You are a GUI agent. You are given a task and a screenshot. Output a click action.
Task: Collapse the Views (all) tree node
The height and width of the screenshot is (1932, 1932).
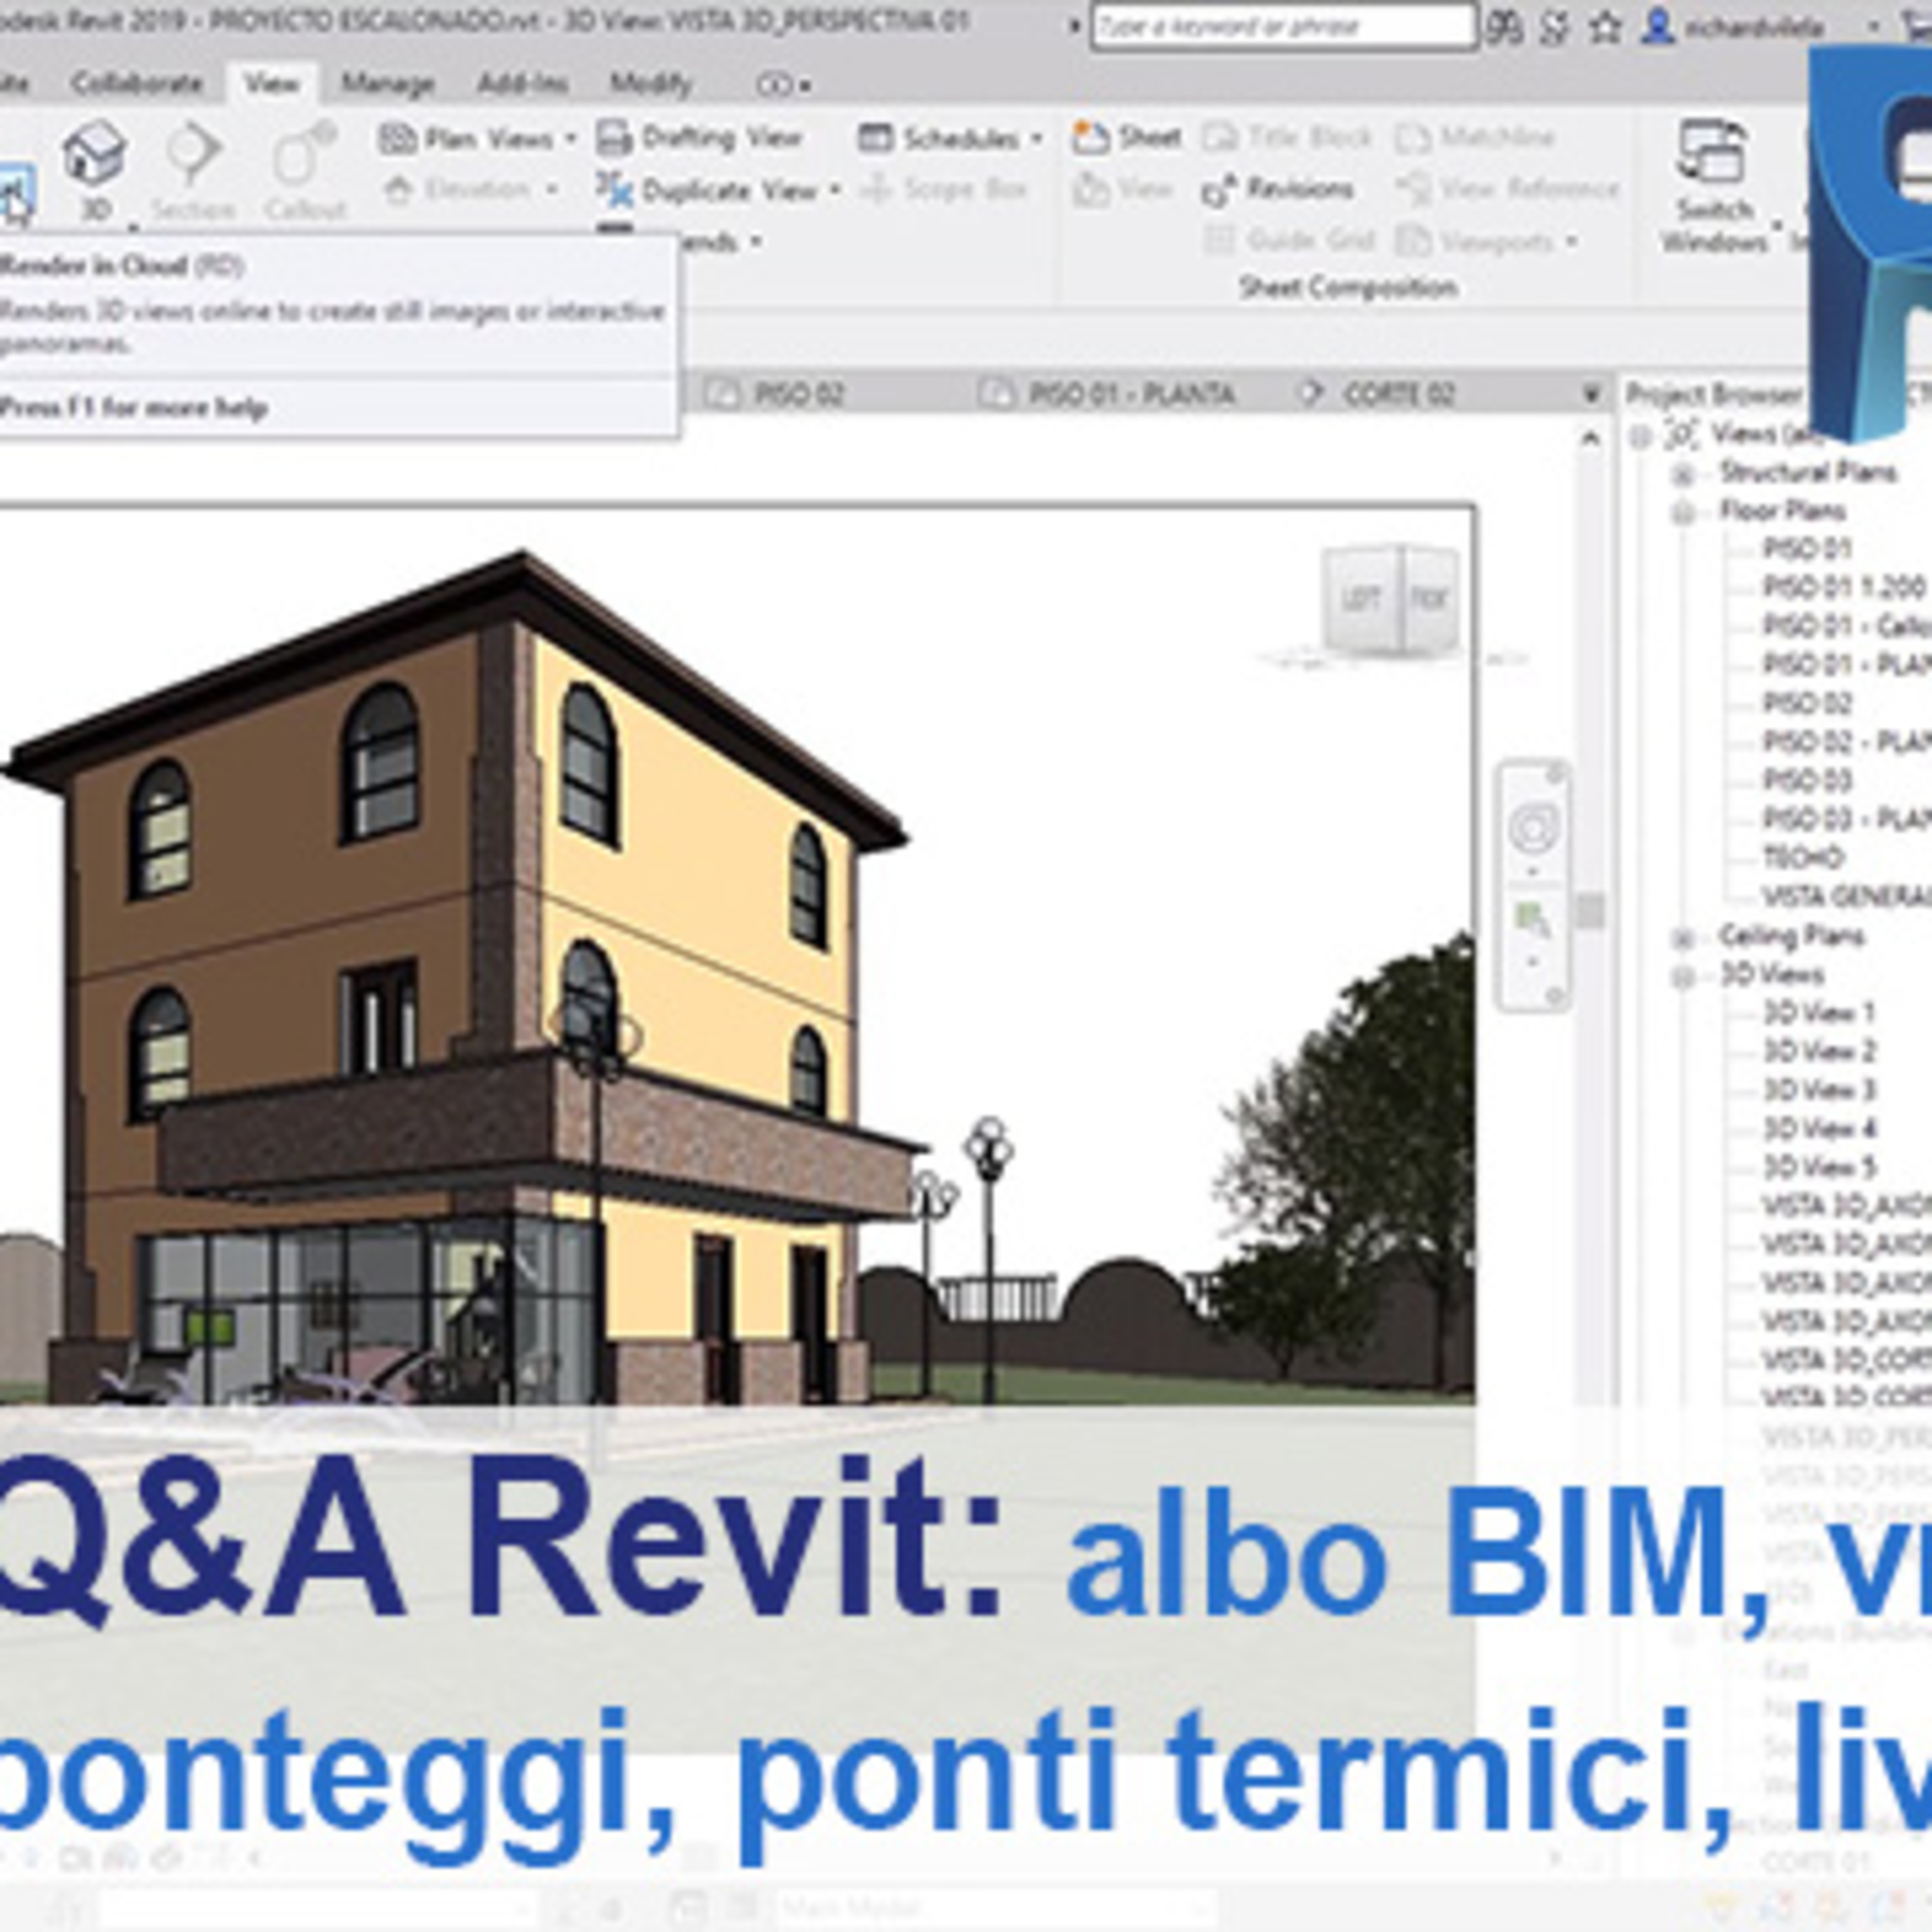click(1641, 436)
